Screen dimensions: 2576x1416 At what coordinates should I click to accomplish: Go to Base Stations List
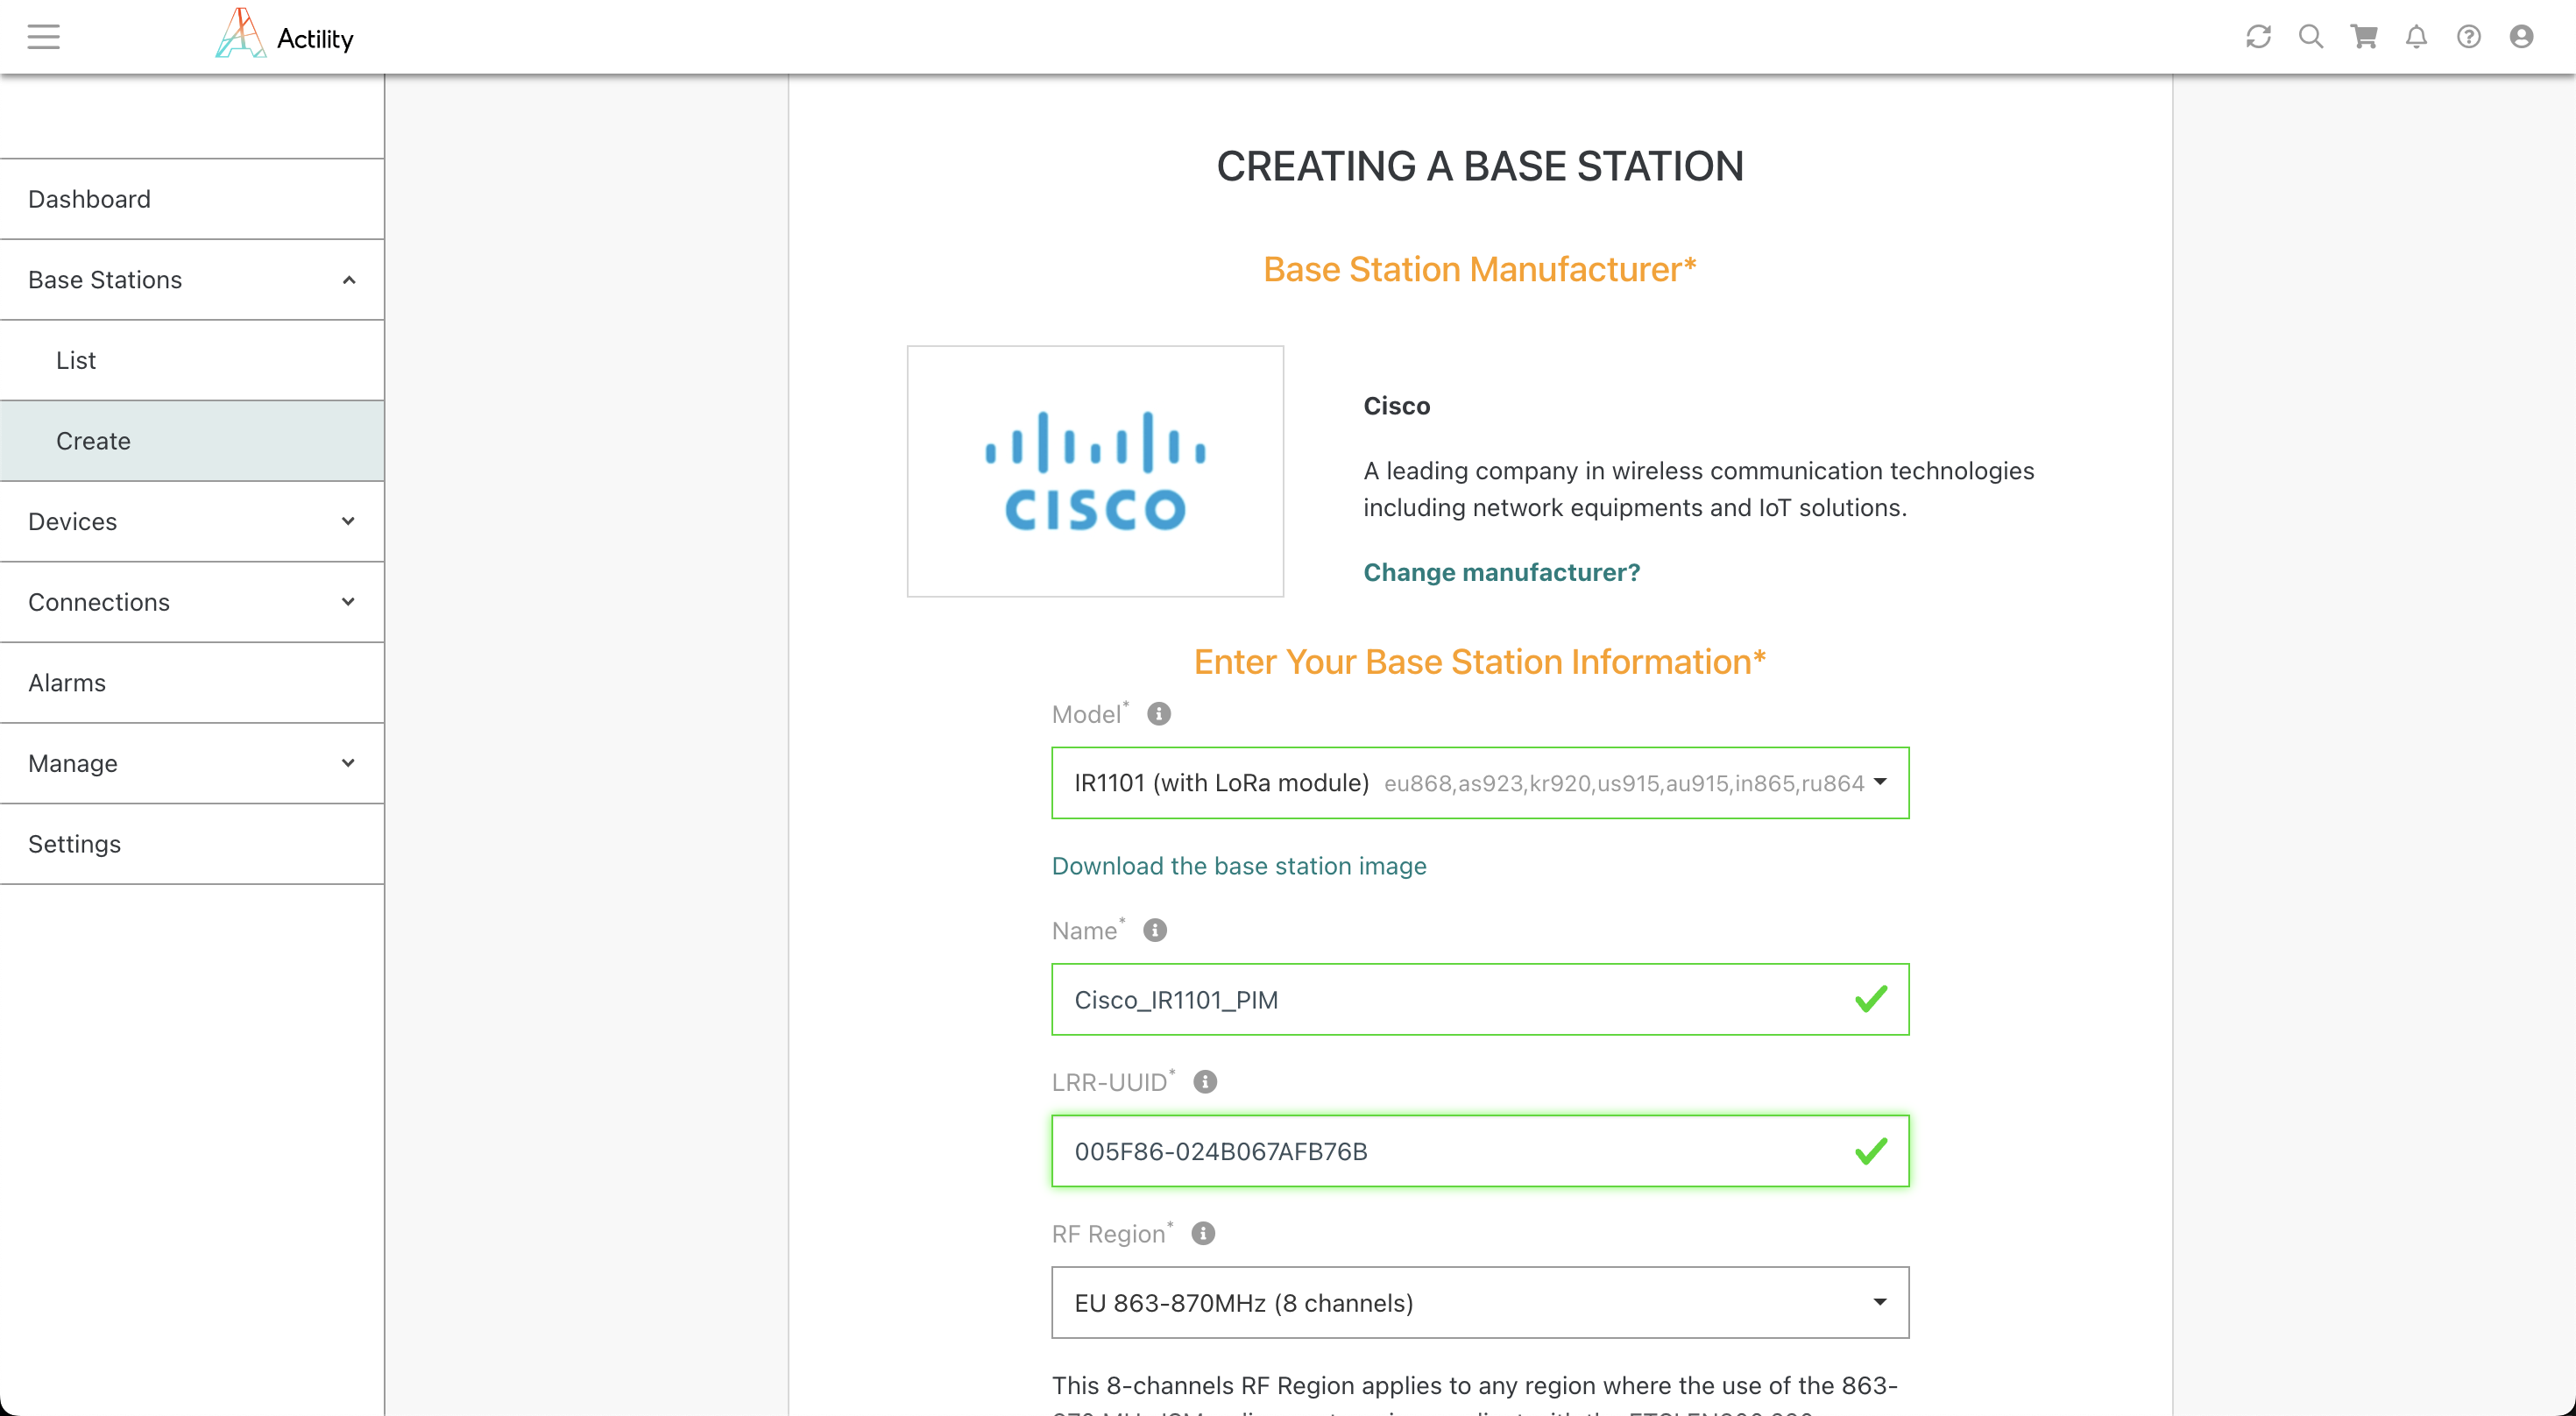pyautogui.click(x=76, y=360)
